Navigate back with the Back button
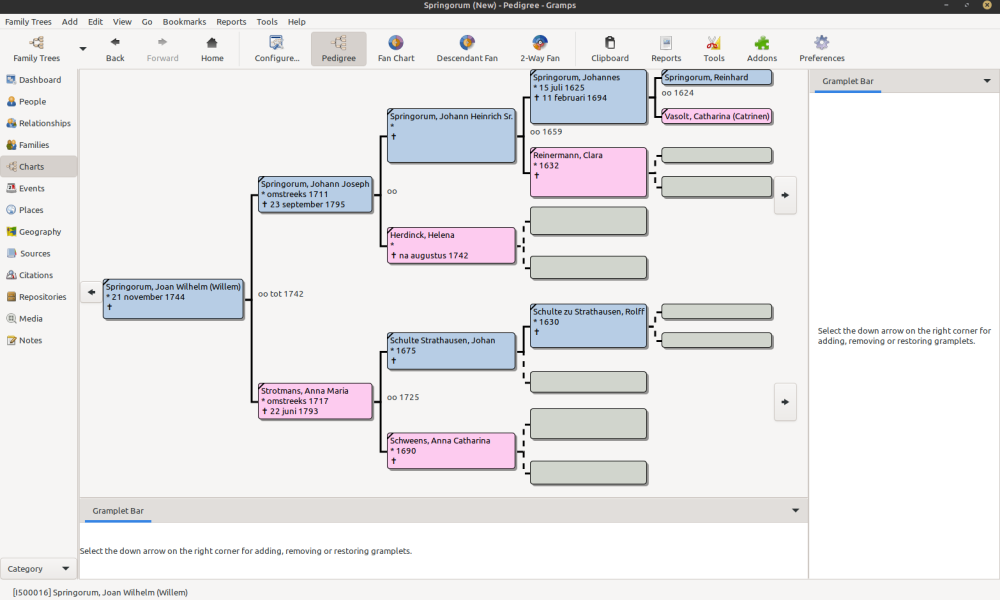This screenshot has height=600, width=1000. [x=115, y=48]
